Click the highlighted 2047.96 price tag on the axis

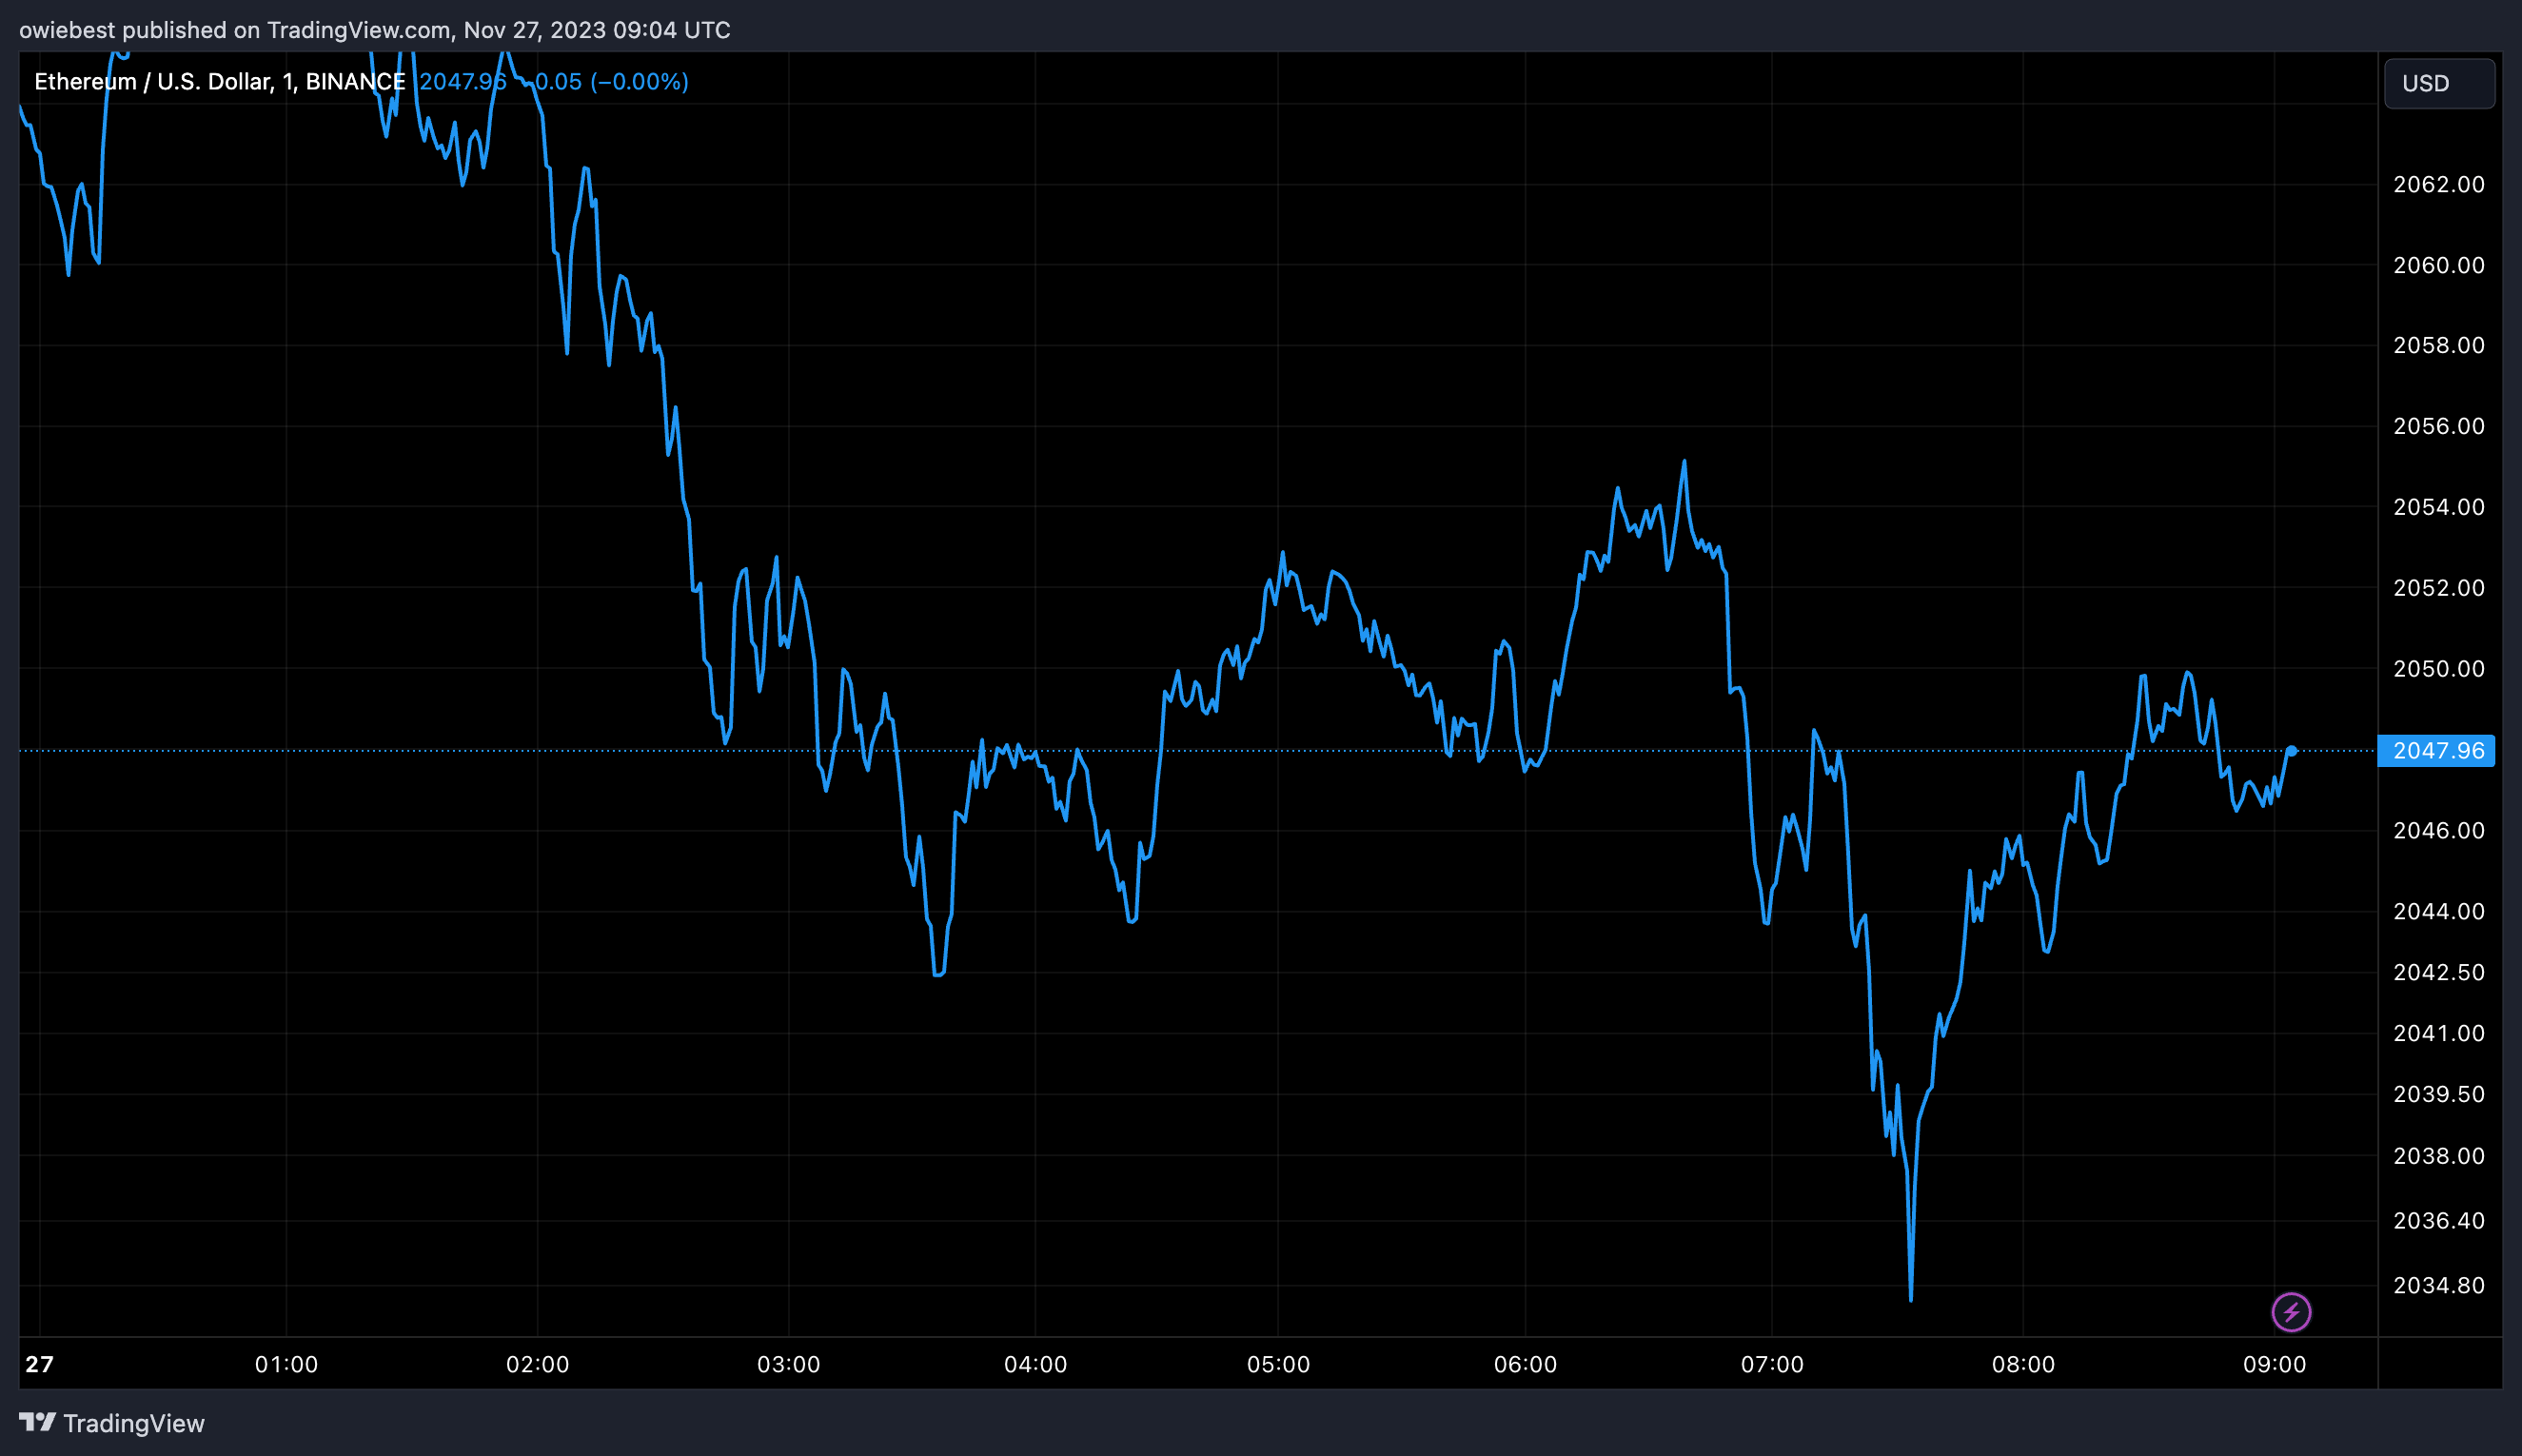tap(2436, 751)
